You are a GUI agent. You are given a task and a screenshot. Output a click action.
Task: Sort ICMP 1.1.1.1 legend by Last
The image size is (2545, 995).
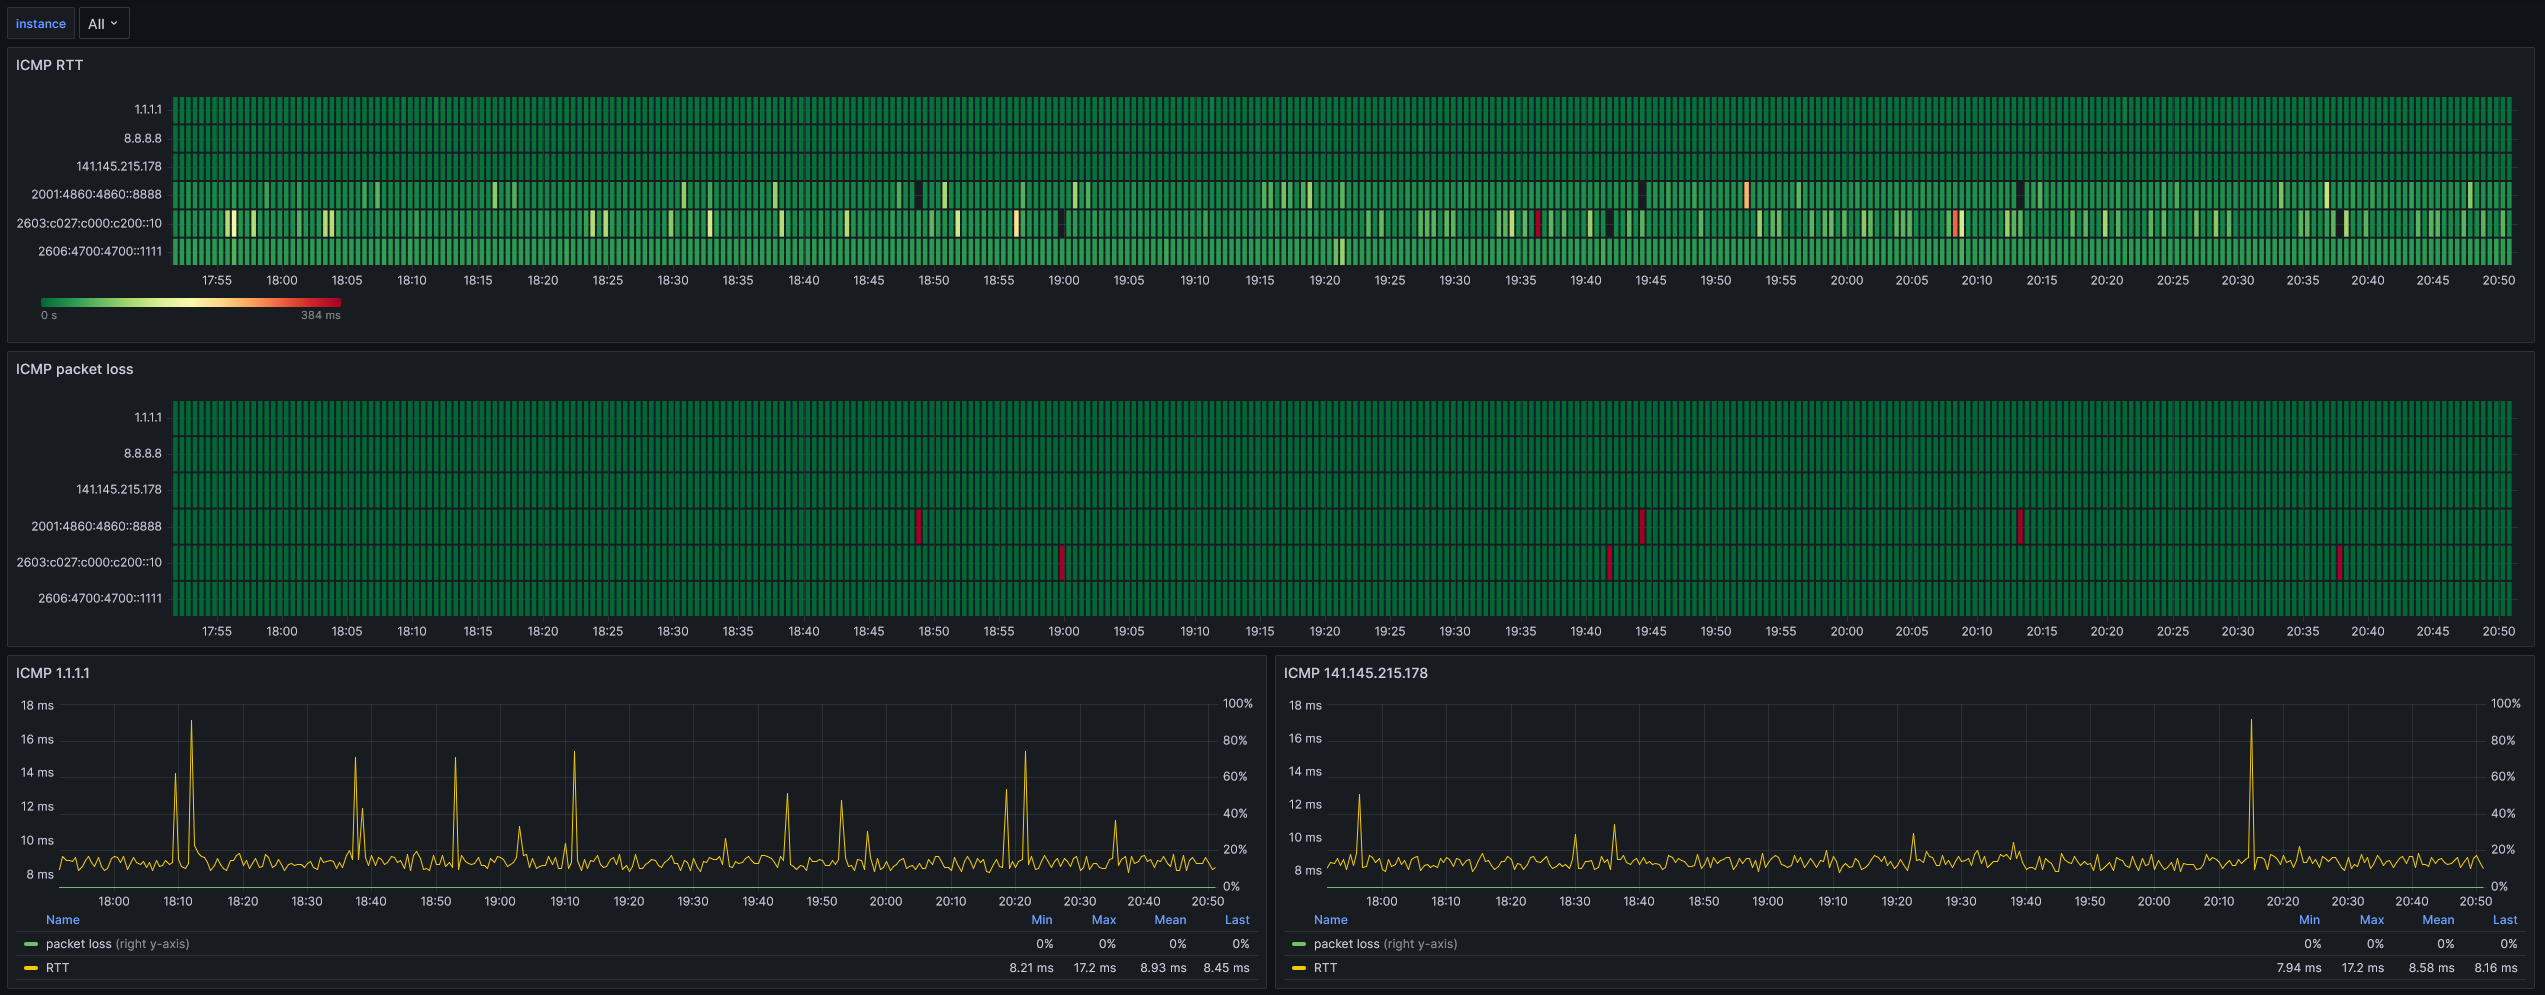tap(1237, 920)
